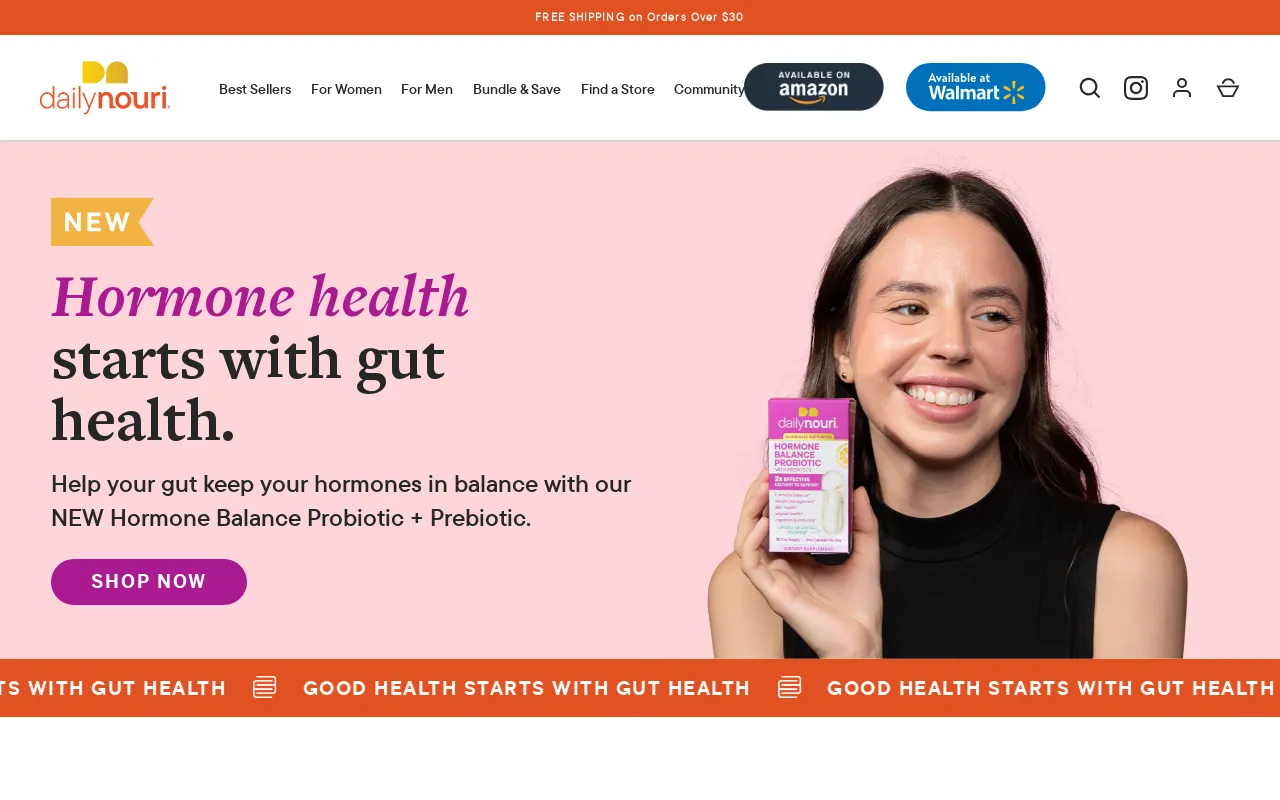Open the search magnifier icon
1280x800 pixels.
(x=1090, y=88)
